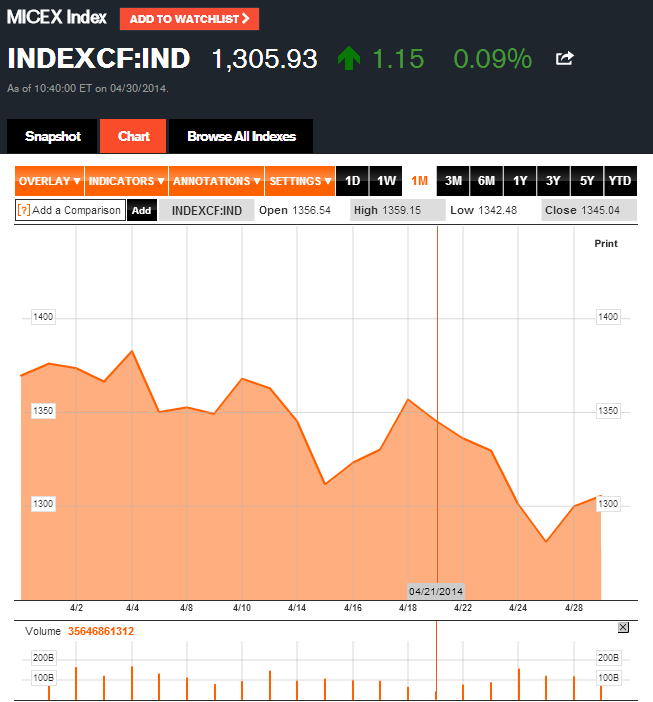Image resolution: width=653 pixels, height=702 pixels.
Task: Open the Annotations dropdown
Action: (216, 181)
